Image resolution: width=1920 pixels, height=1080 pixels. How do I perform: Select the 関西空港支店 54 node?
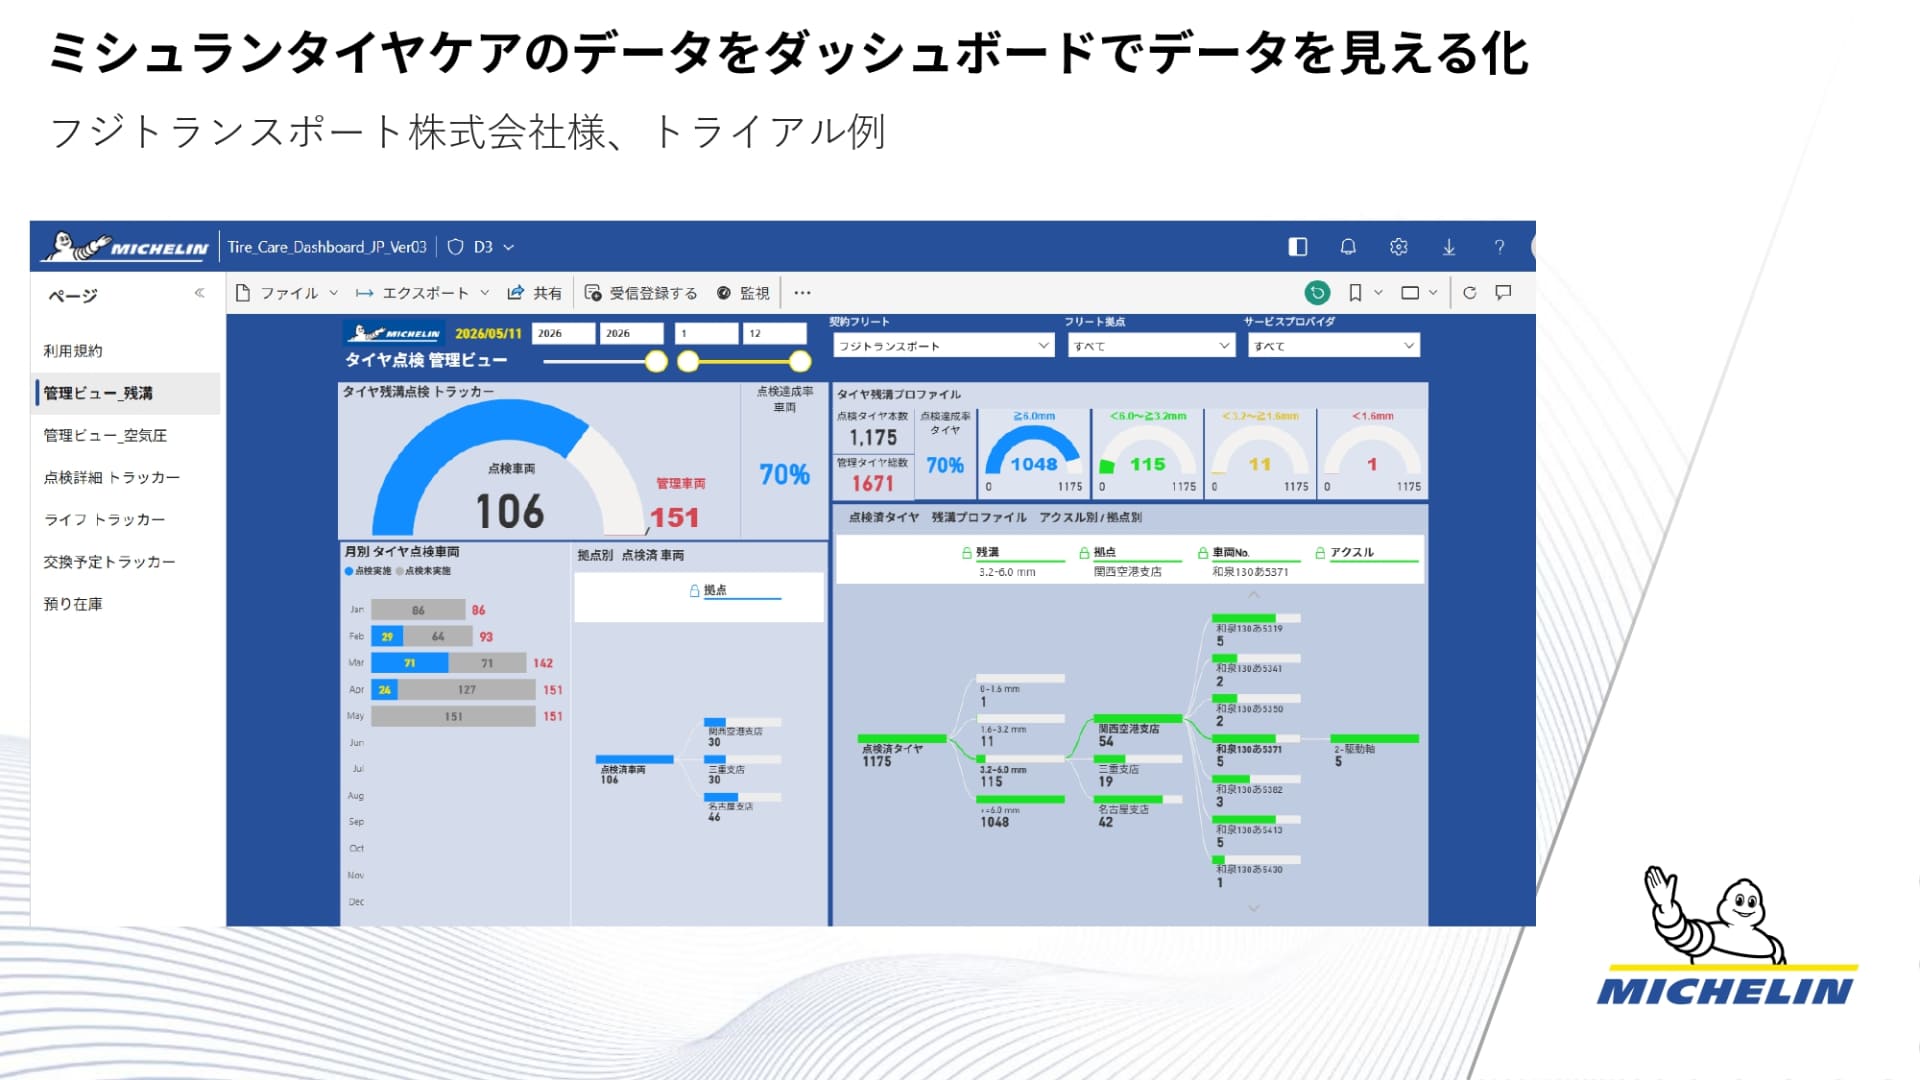[x=1138, y=731]
